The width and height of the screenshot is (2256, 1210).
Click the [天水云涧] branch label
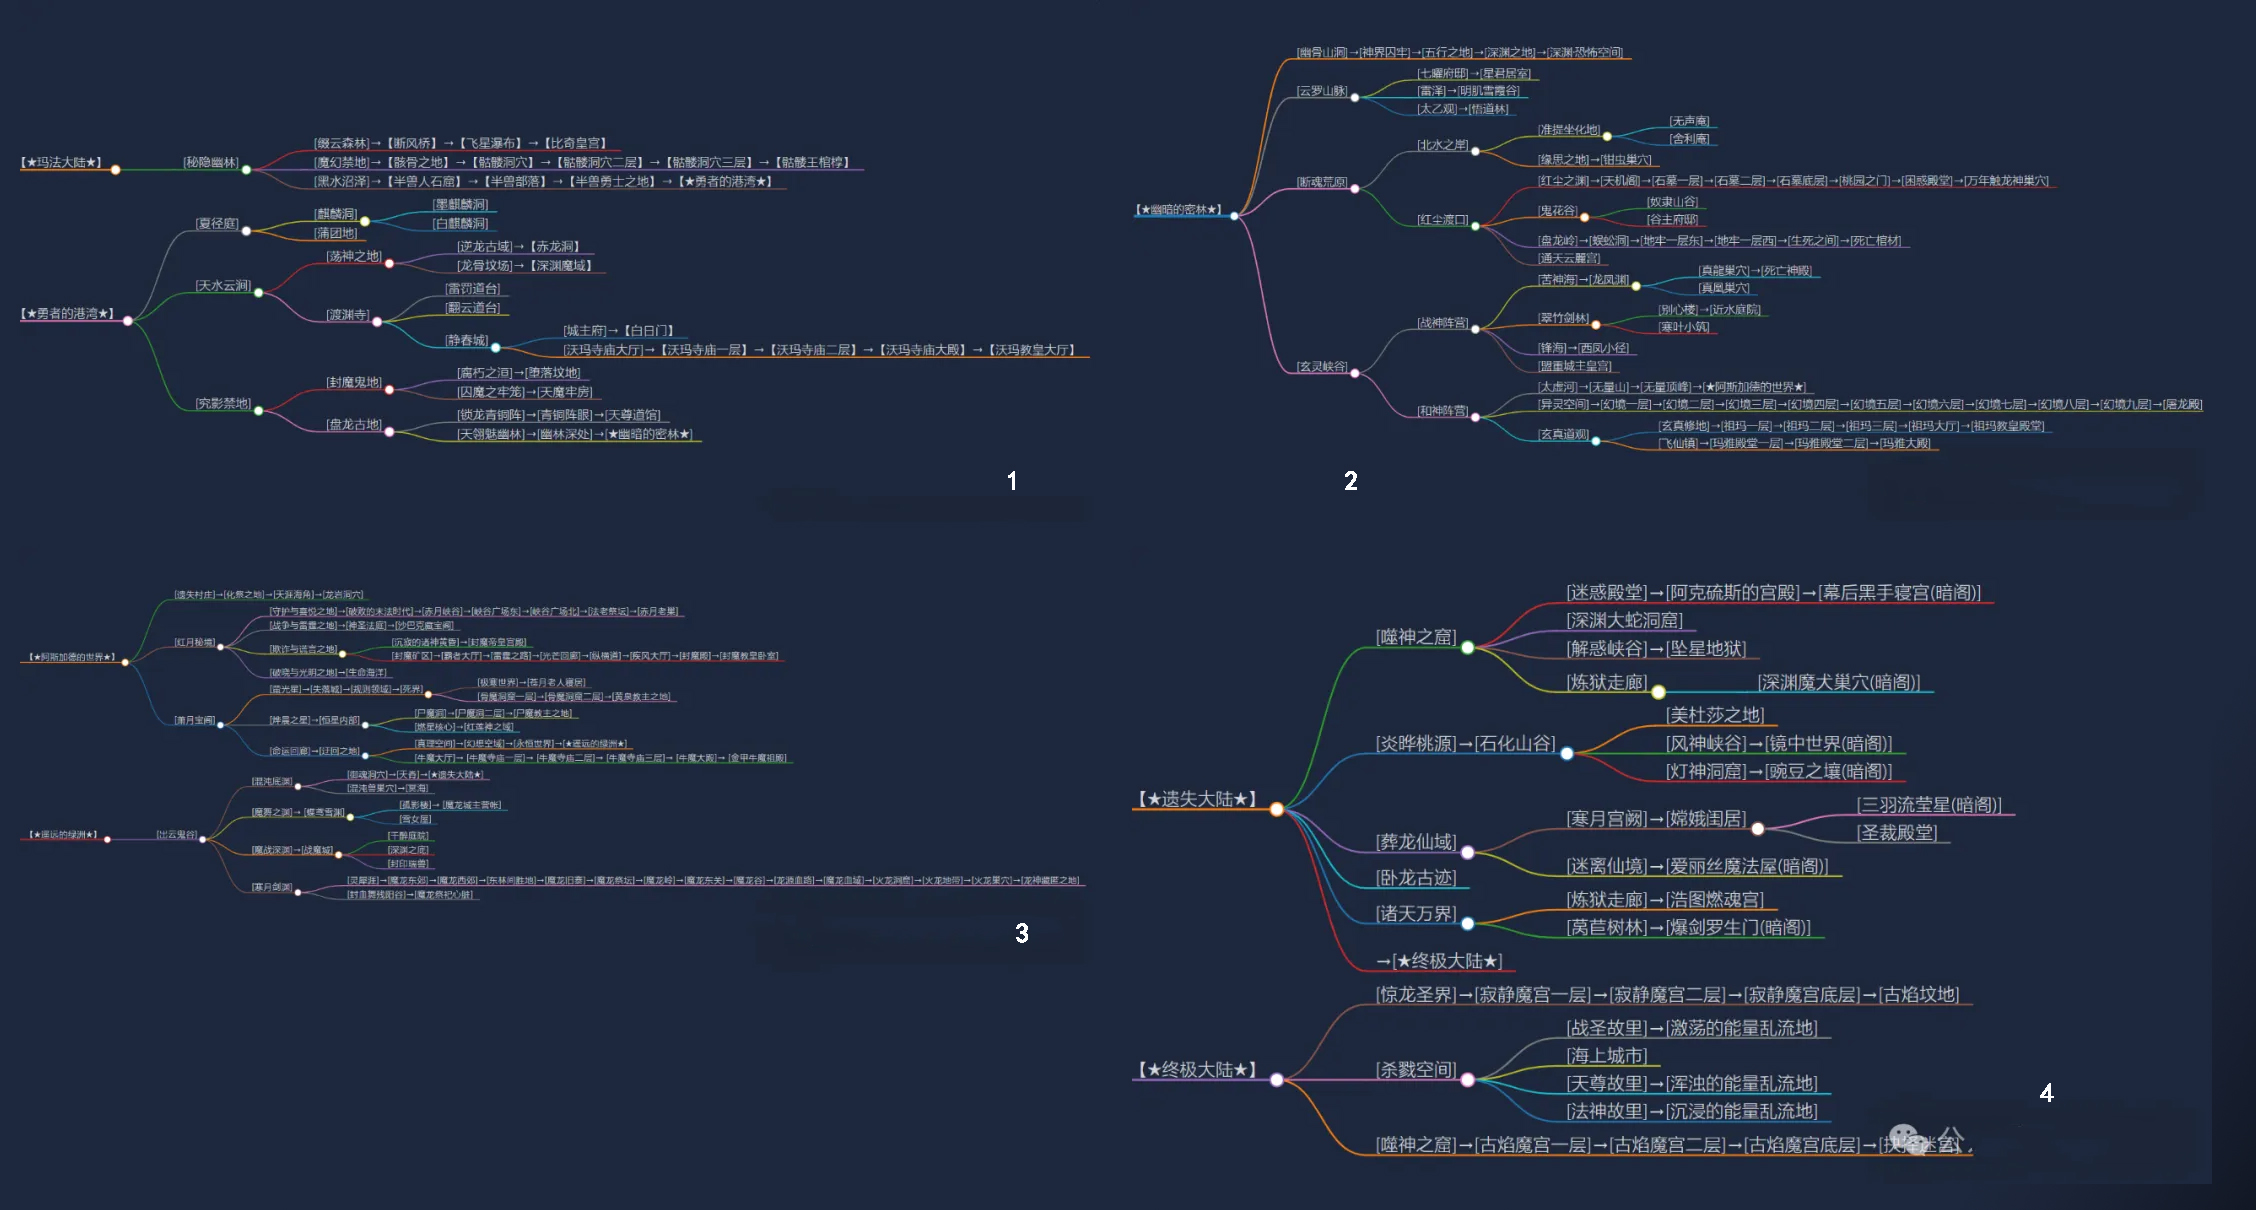[x=223, y=286]
